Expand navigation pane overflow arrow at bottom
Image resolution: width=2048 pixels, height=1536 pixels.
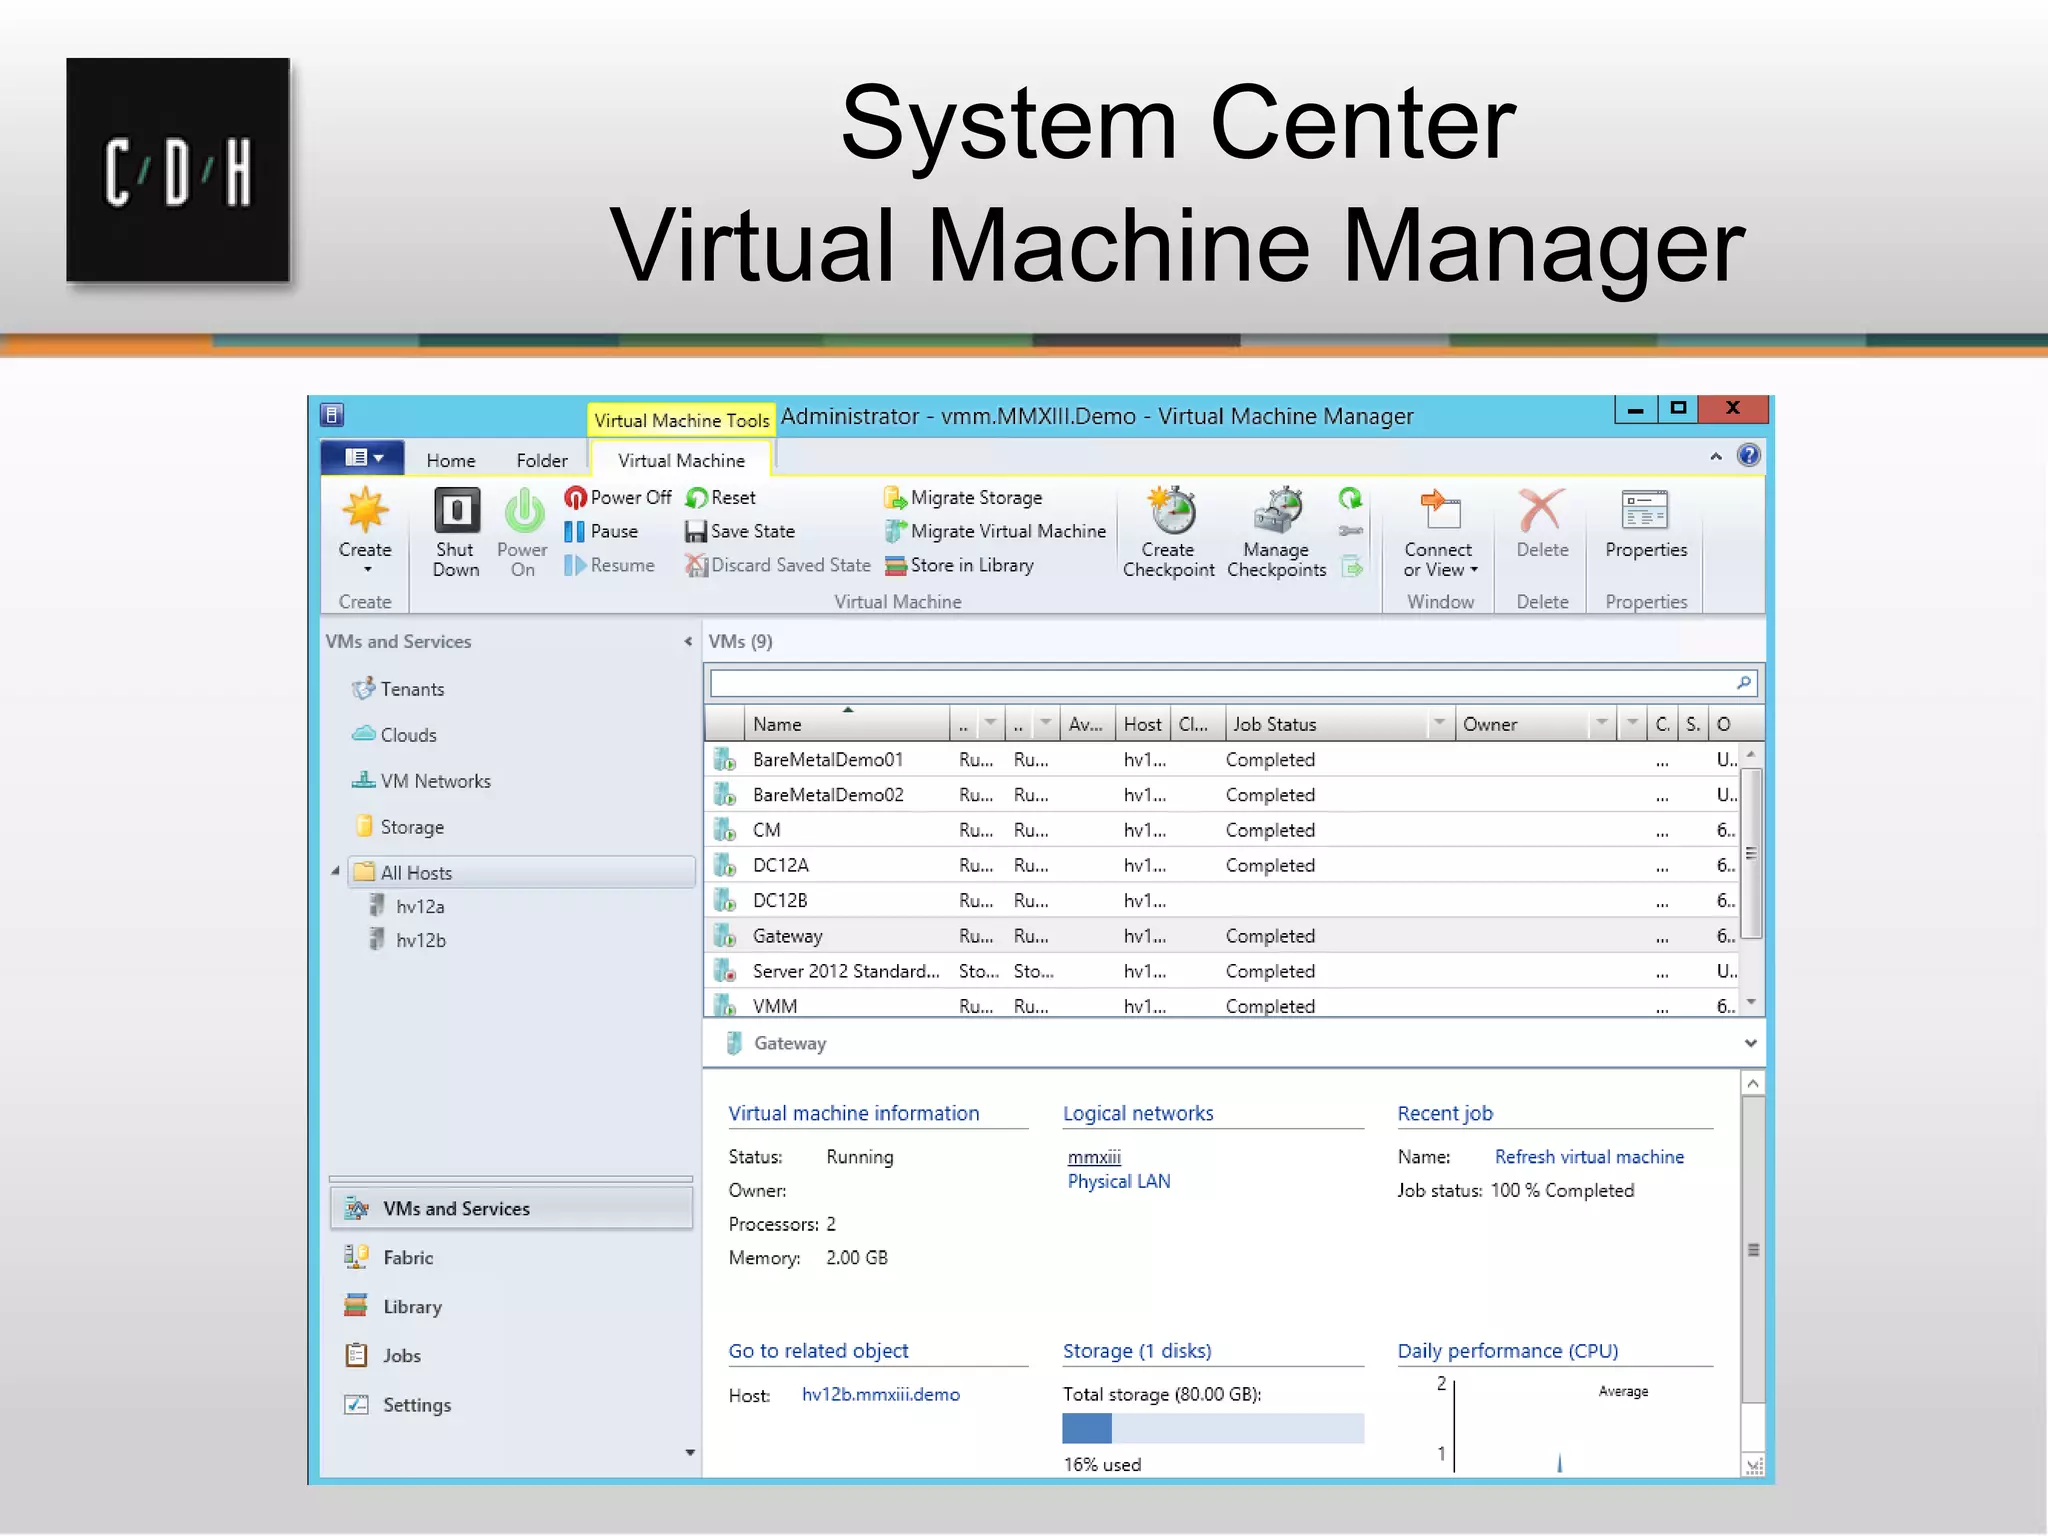690,1452
